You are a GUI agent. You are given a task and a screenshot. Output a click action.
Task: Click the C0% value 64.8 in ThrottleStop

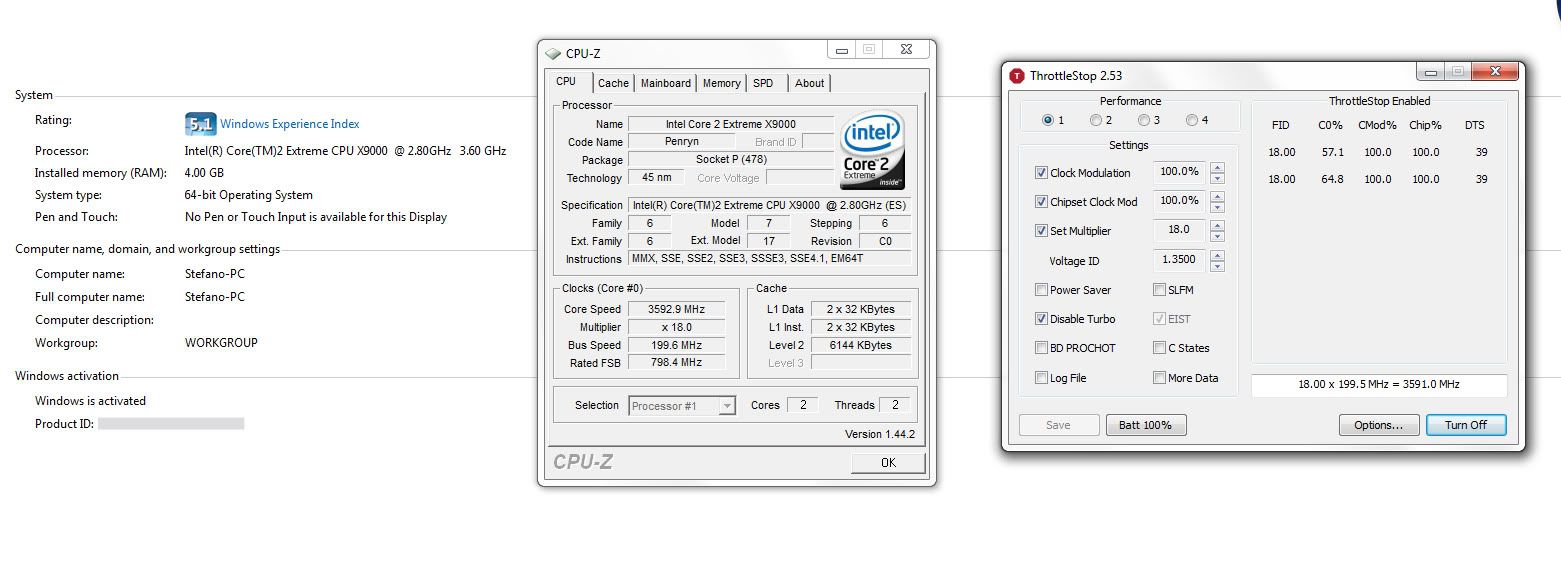click(1331, 179)
